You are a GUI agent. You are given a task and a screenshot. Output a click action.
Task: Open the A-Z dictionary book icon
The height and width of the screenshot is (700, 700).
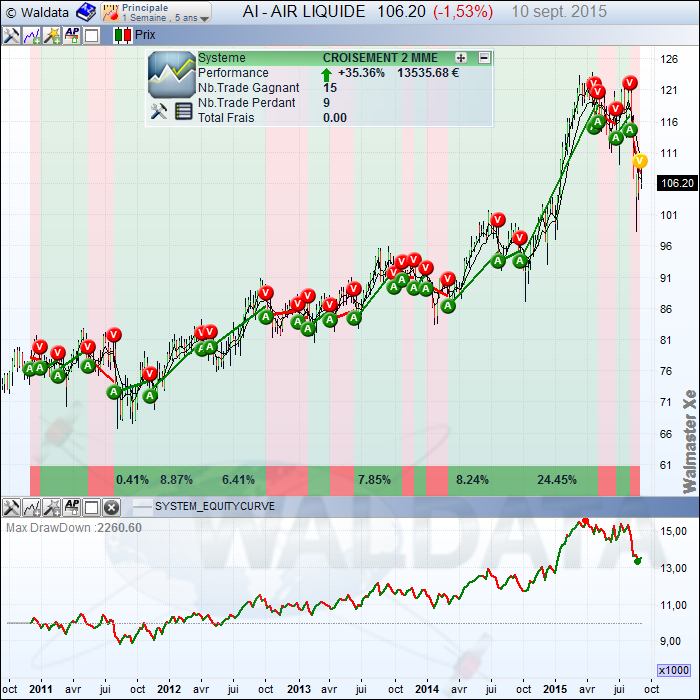[x=86, y=12]
